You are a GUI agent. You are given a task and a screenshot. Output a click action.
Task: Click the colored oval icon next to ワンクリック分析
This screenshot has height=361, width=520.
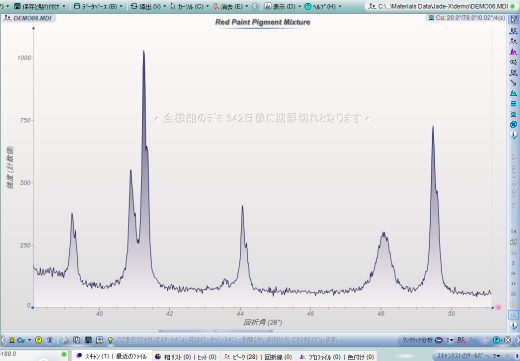[439, 340]
